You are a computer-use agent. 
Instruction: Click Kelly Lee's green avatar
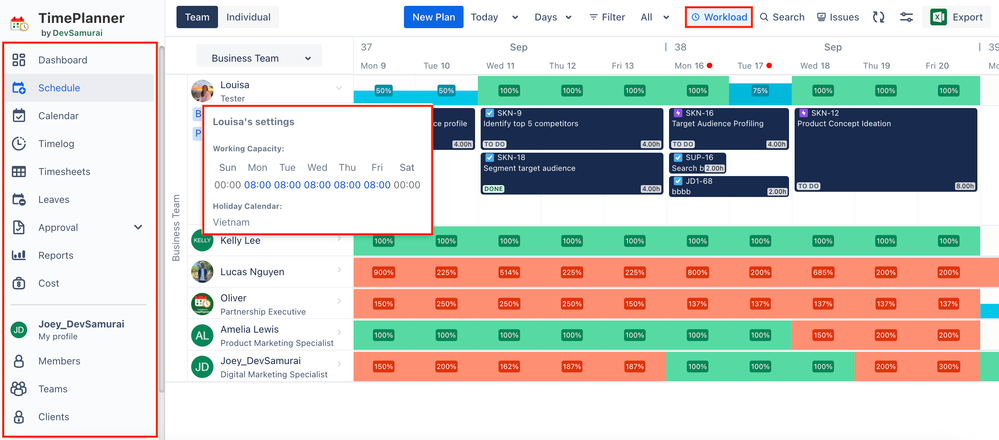(202, 241)
